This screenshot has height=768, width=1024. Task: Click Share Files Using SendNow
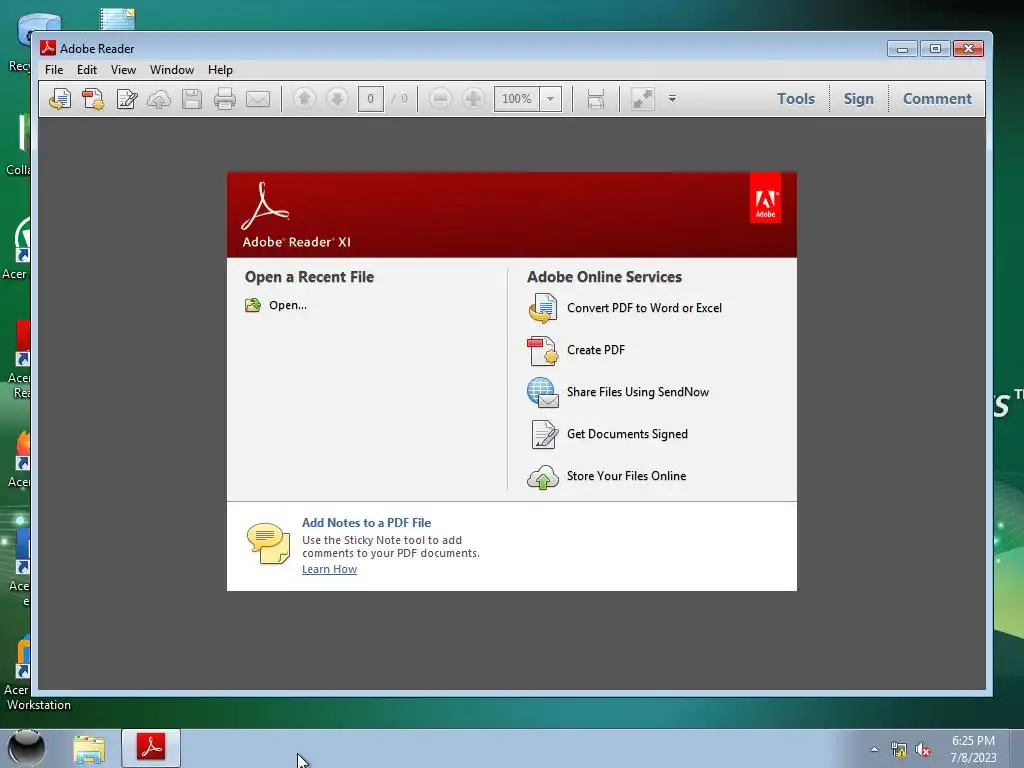(637, 392)
